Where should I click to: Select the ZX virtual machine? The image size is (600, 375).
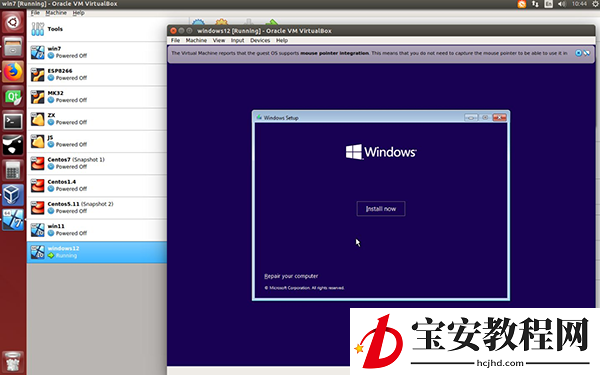pos(97,119)
